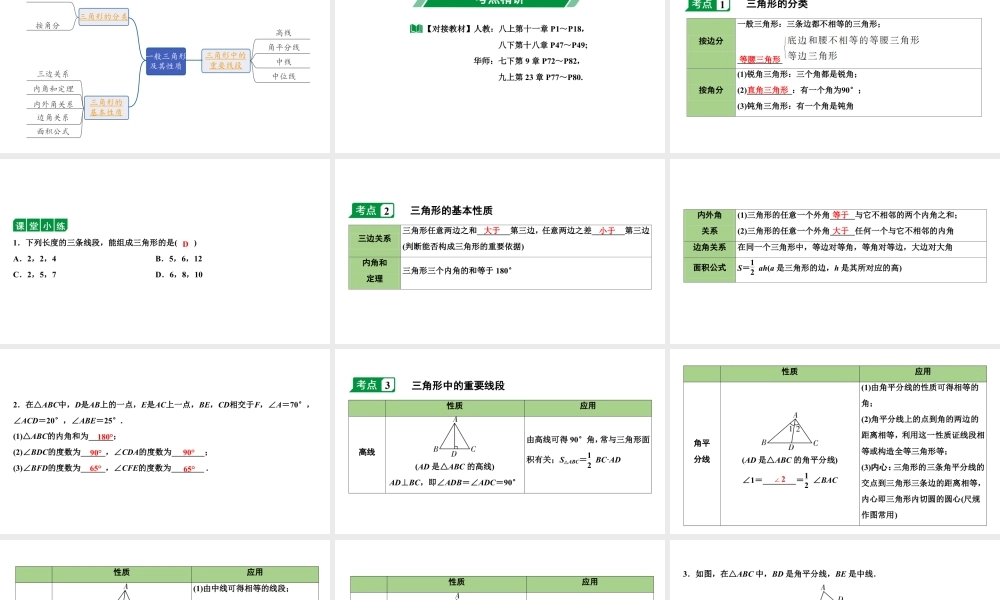Click the red 课堂小练 badge
Image resolution: width=1000 pixels, height=600 pixels.
coord(40,224)
